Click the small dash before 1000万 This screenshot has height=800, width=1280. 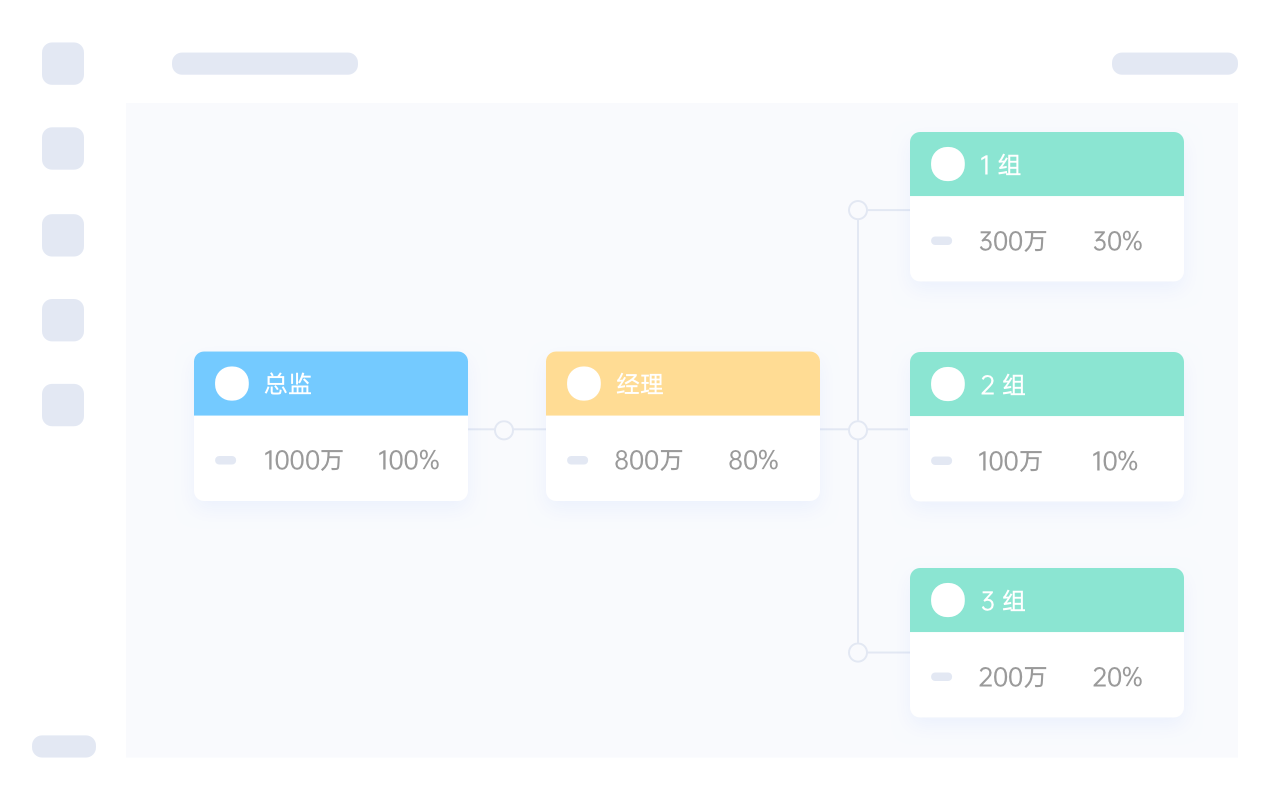pos(226,460)
